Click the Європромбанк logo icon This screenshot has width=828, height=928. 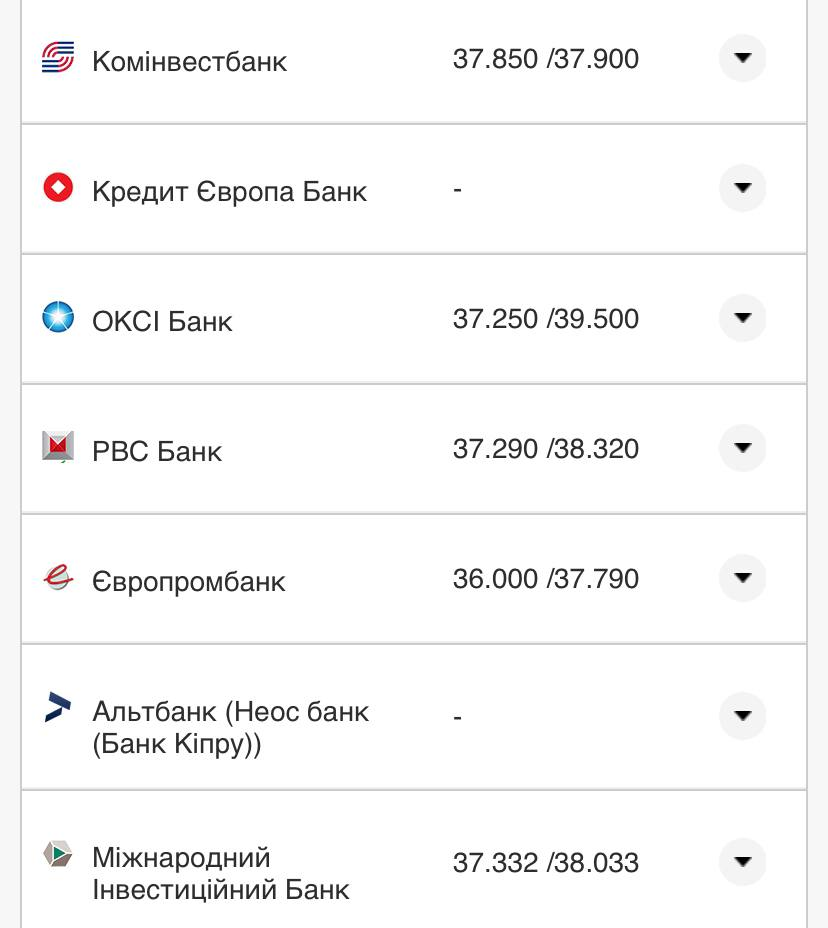coord(58,577)
